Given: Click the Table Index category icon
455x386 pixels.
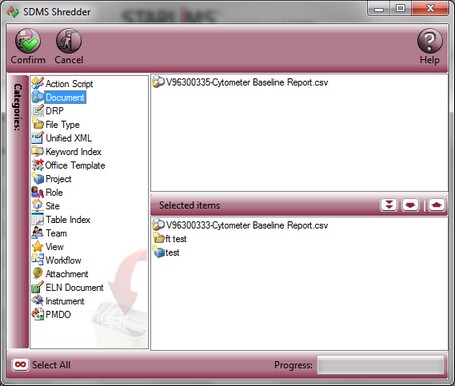Looking at the screenshot, I should click(x=38, y=219).
